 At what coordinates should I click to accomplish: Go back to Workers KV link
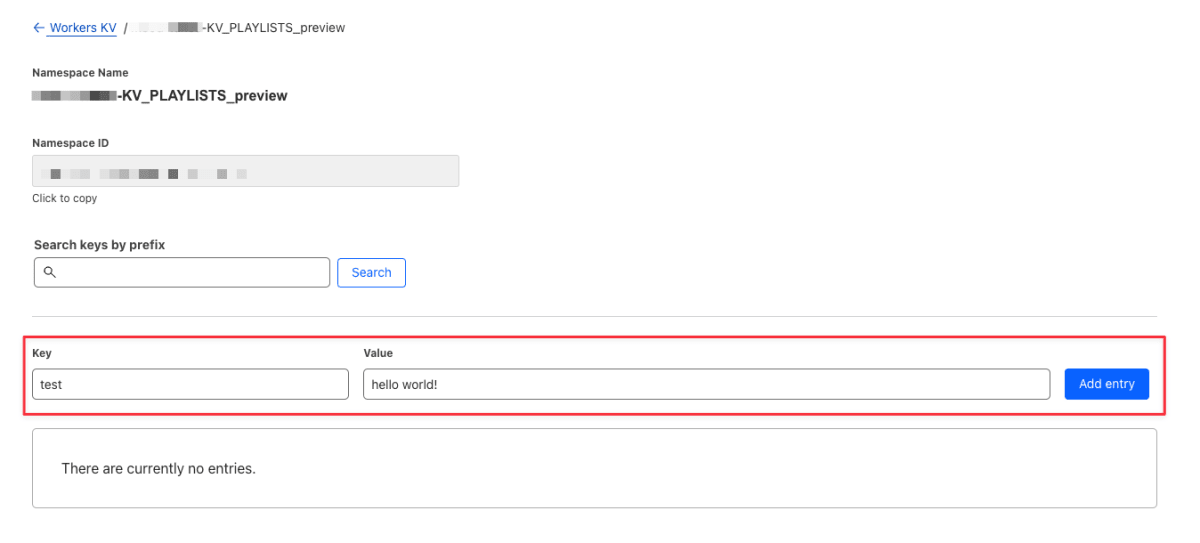[x=75, y=28]
